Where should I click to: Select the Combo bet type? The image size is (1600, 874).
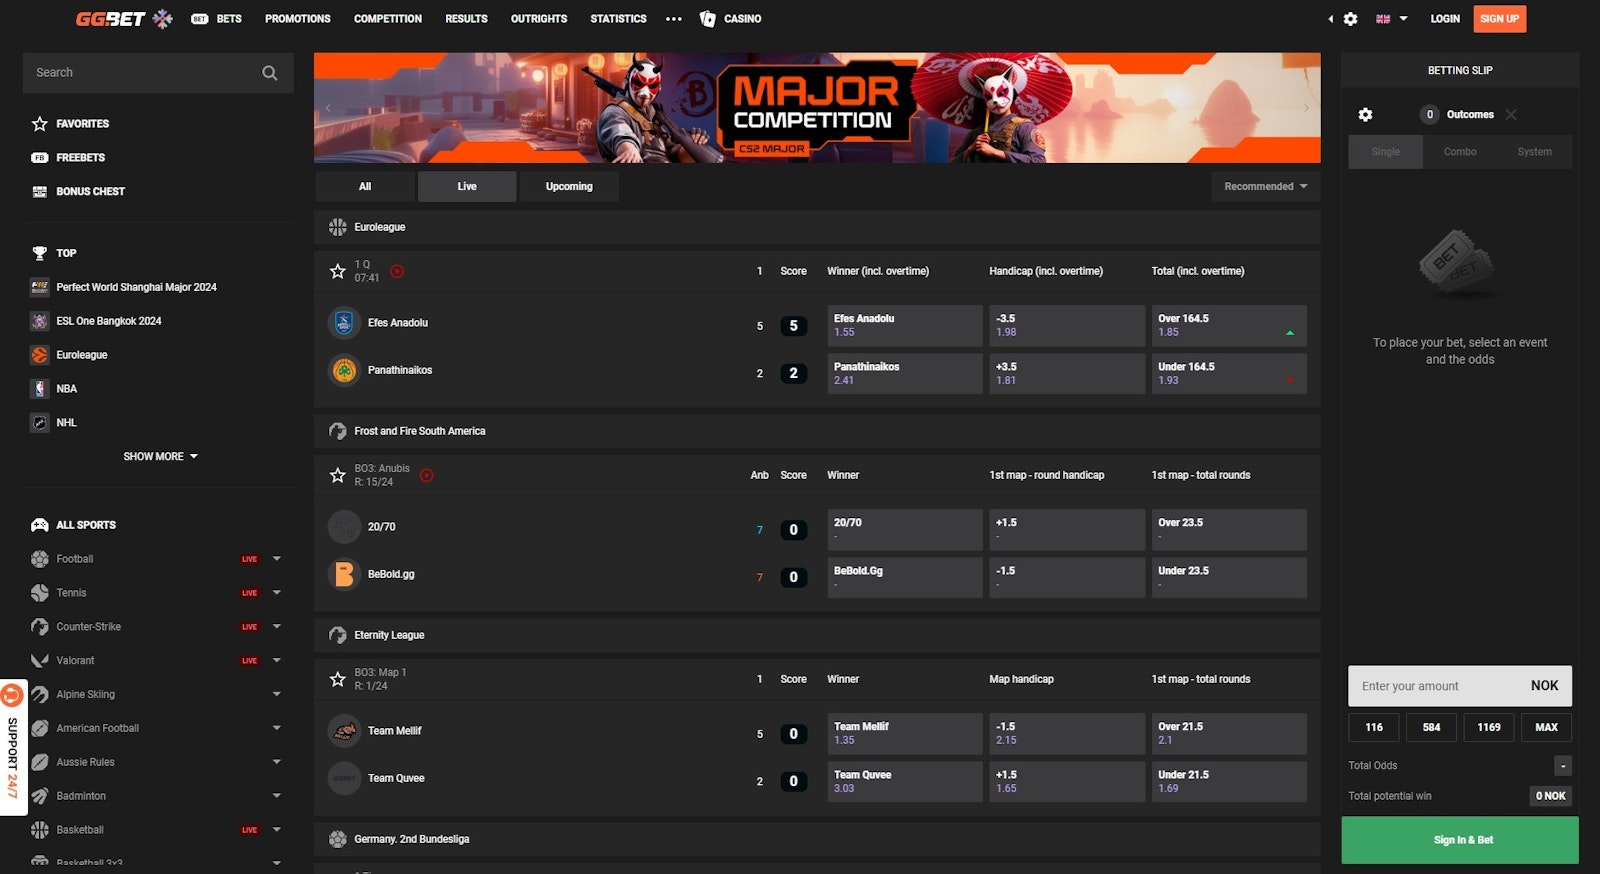coord(1460,152)
